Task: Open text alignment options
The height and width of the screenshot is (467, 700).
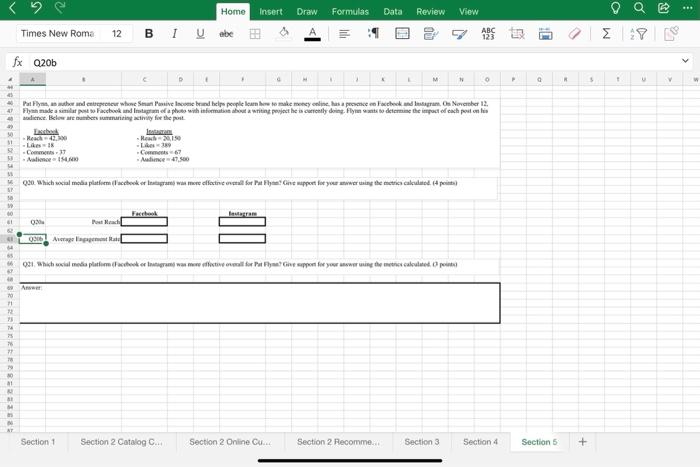Action: 344,33
